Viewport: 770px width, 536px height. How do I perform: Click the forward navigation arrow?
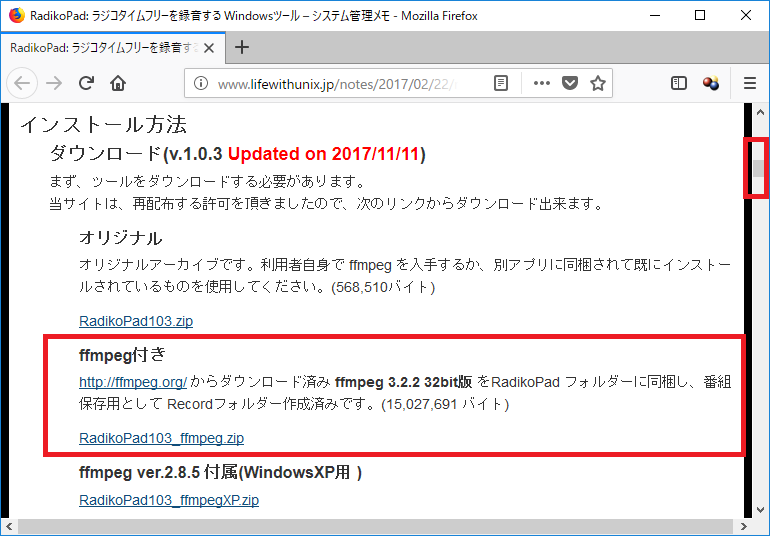[x=54, y=84]
